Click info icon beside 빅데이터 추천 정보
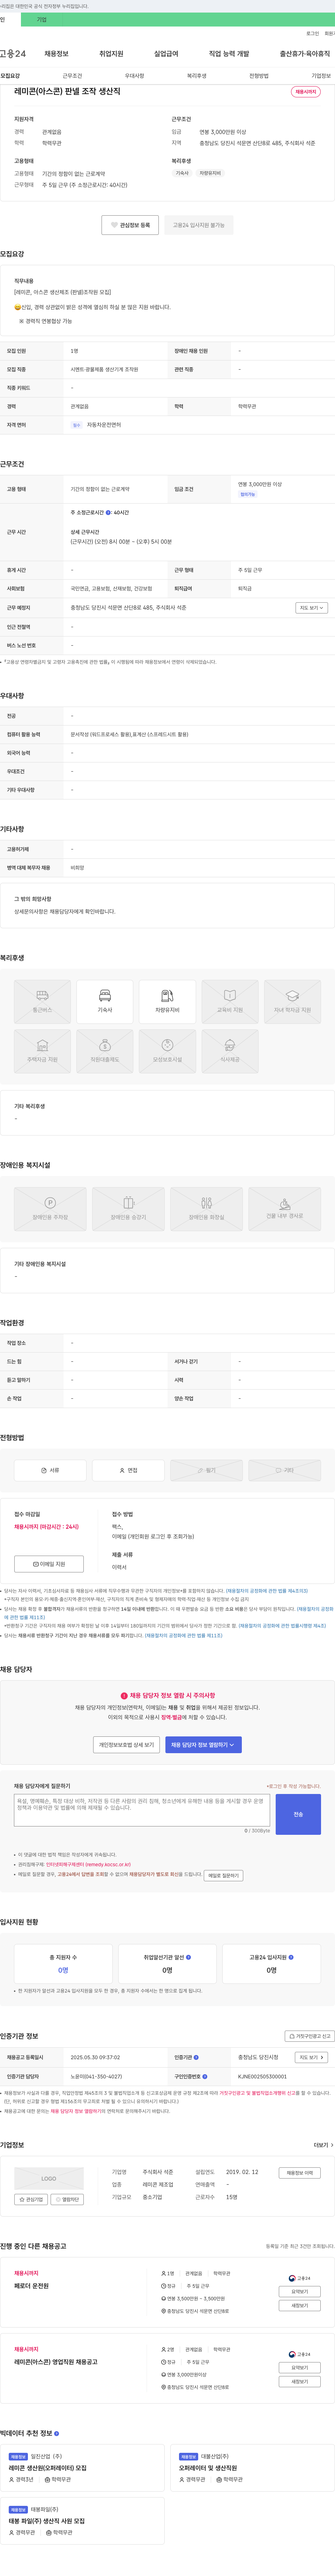Image resolution: width=335 pixels, height=2576 pixels. coord(56,2433)
